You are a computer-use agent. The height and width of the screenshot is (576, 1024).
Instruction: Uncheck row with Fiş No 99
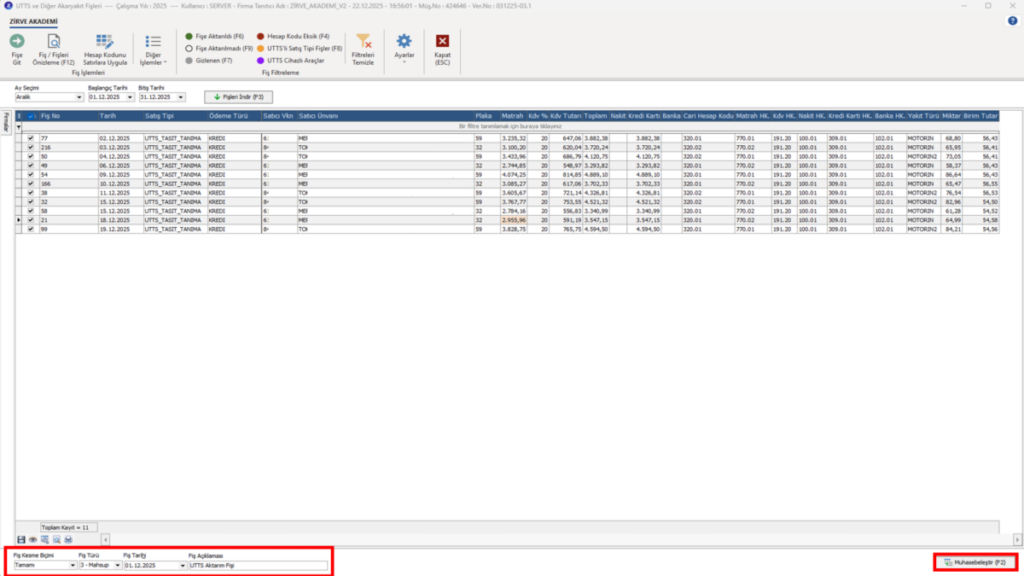pyautogui.click(x=31, y=229)
